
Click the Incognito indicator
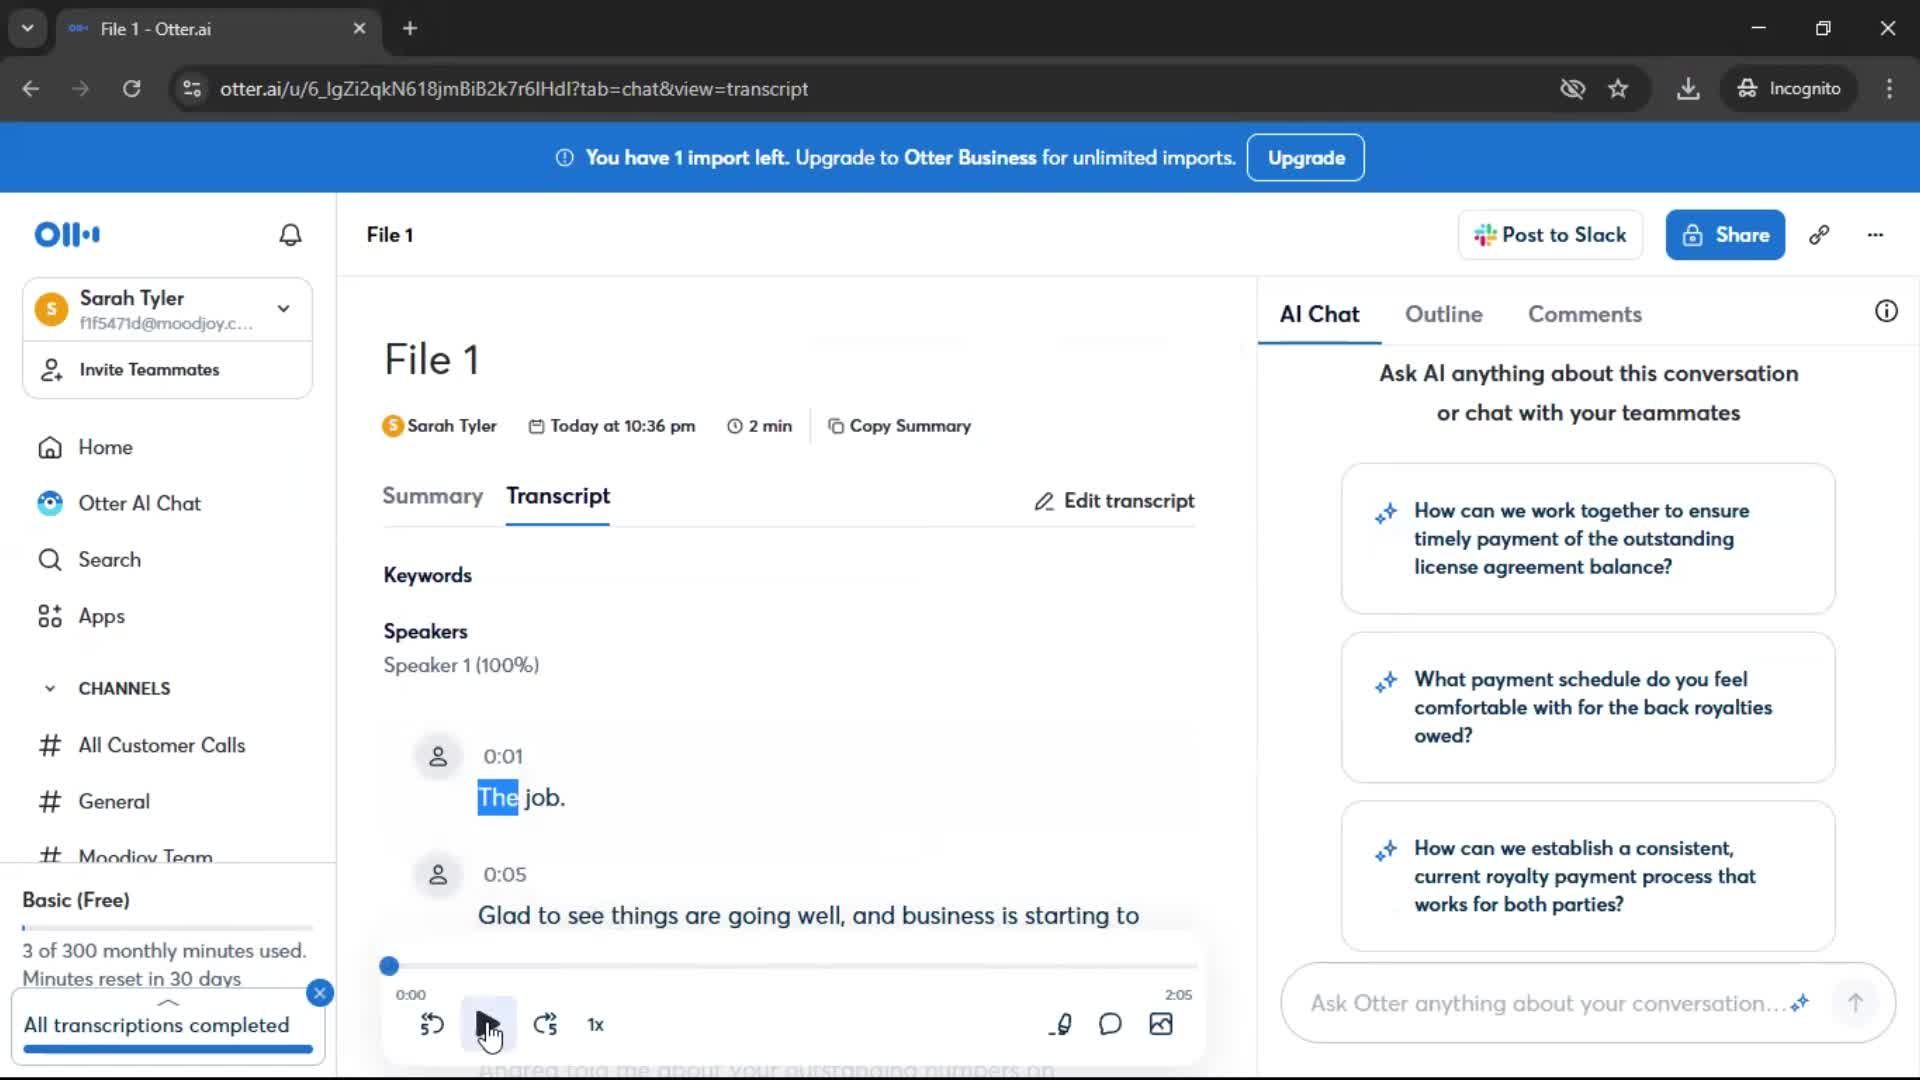click(1789, 89)
